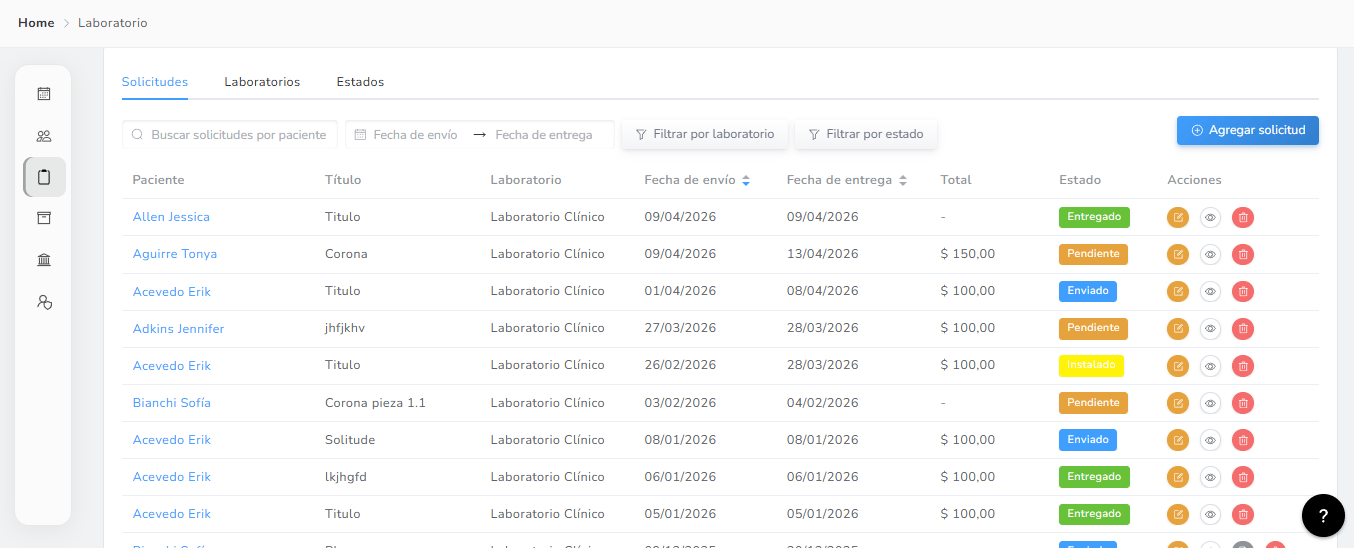Switch to Solicitudes tab
This screenshot has height=548, width=1354.
[x=155, y=82]
